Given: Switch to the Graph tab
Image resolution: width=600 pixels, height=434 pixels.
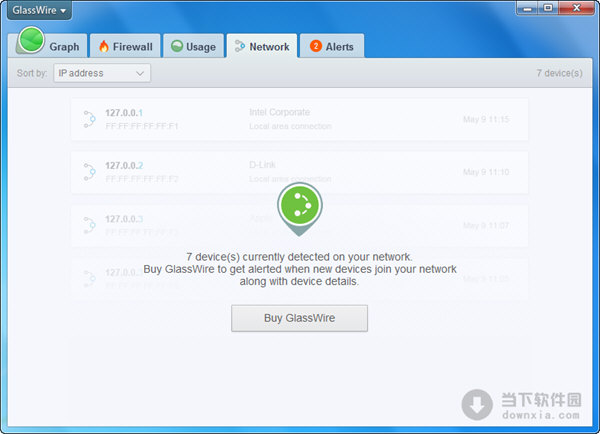Looking at the screenshot, I should (48, 46).
